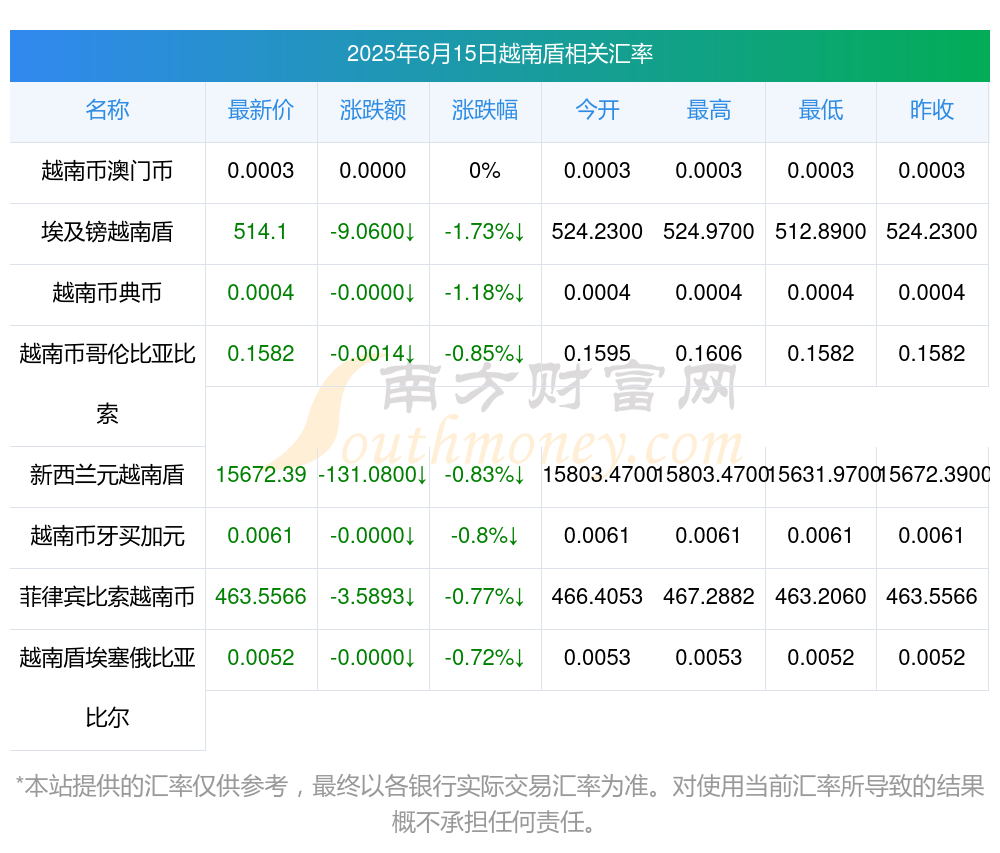Click the open value 0.1595
Image resolution: width=1000 pixels, height=853 pixels.
[597, 353]
